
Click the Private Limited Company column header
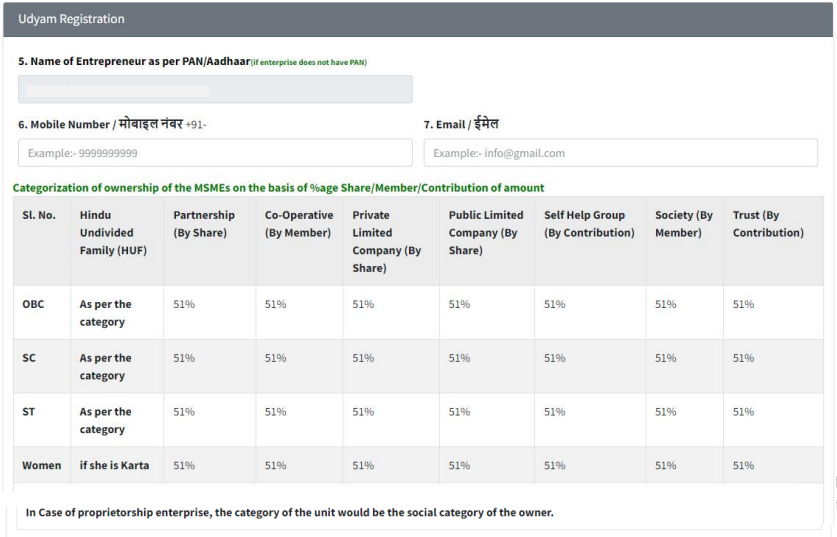coord(386,241)
